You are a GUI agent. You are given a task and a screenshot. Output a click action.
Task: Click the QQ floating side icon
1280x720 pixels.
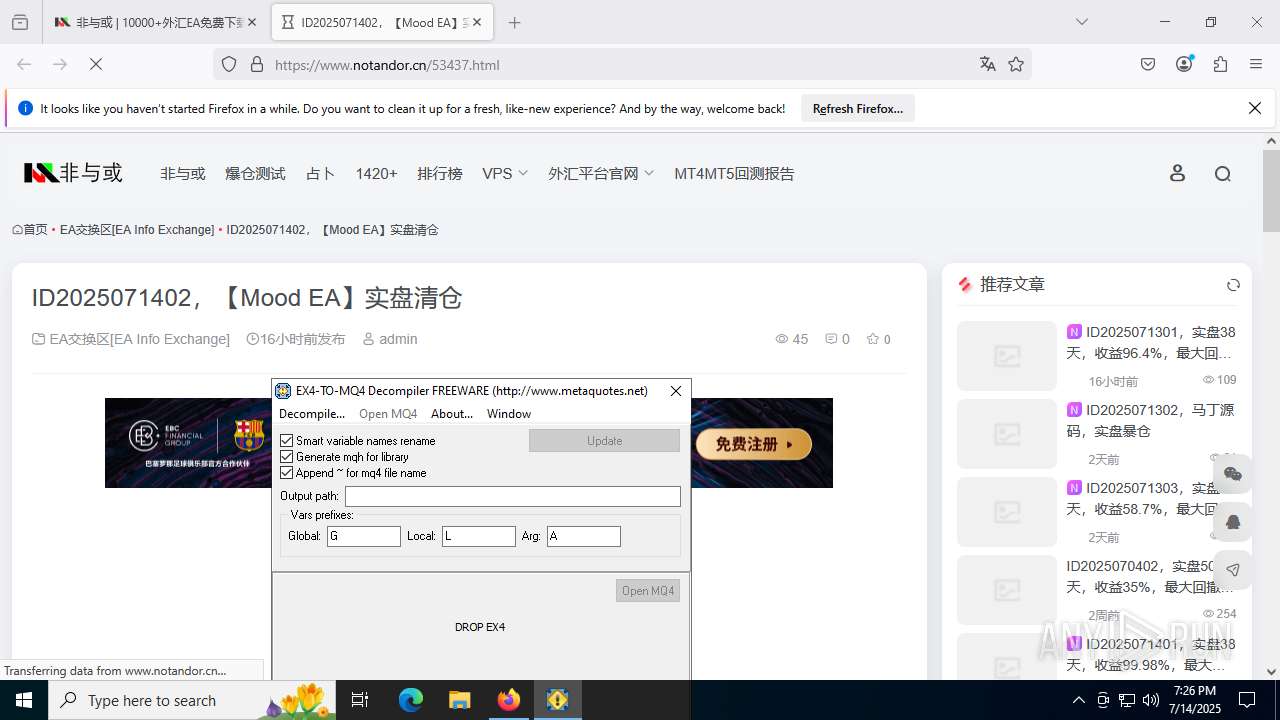tap(1233, 522)
